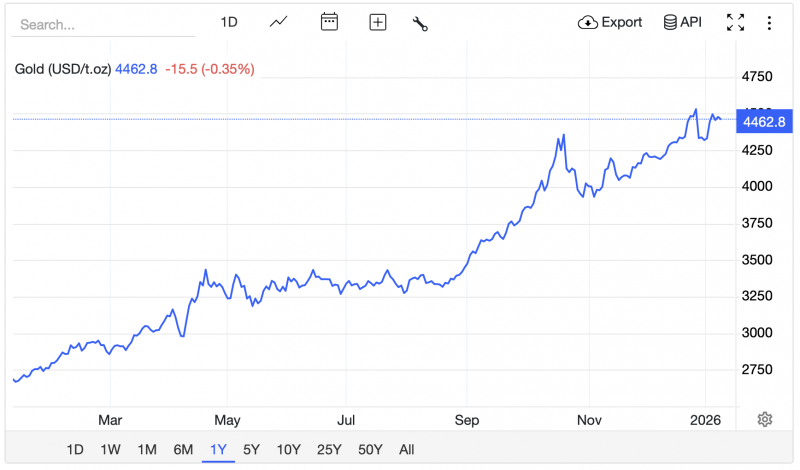Select the 1D time range tab

(x=75, y=449)
